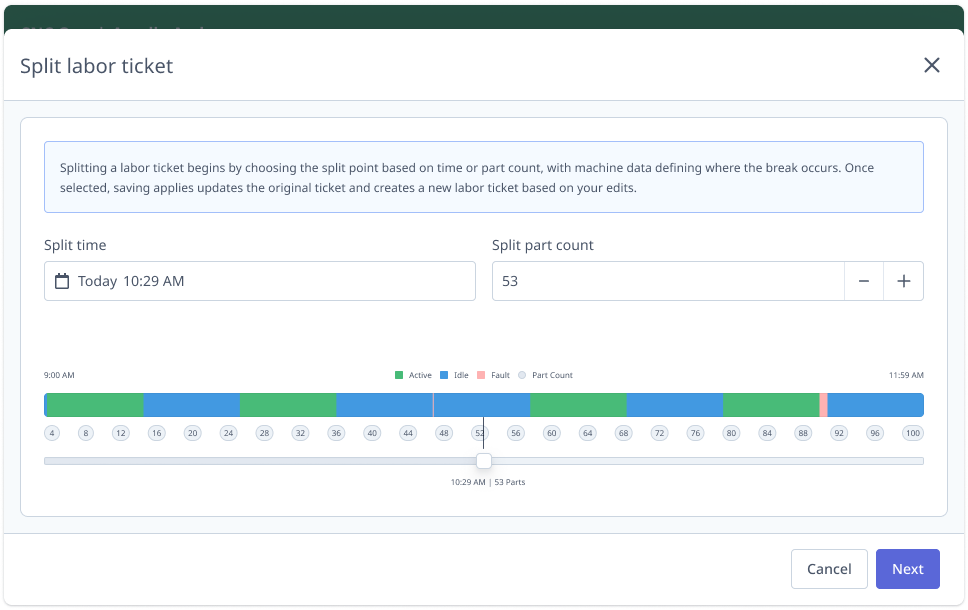Click the Split part count input showing 53
968x610 pixels.
tap(668, 281)
